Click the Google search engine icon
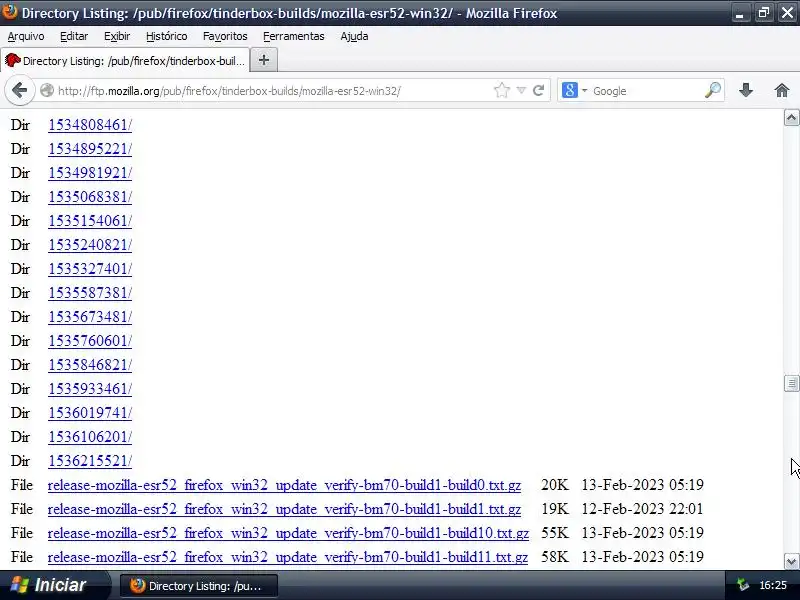The image size is (800, 600). [569, 90]
